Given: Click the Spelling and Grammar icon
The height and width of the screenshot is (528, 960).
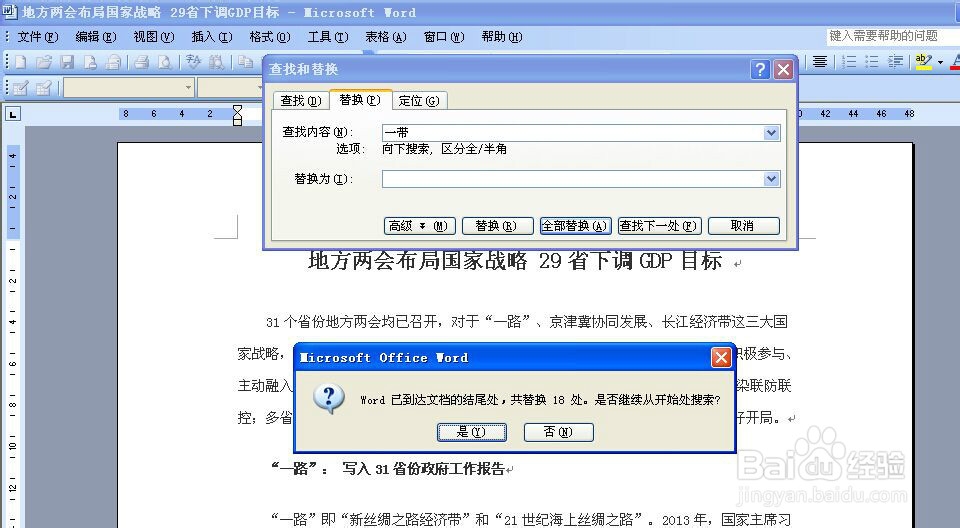Looking at the screenshot, I should click(x=193, y=62).
